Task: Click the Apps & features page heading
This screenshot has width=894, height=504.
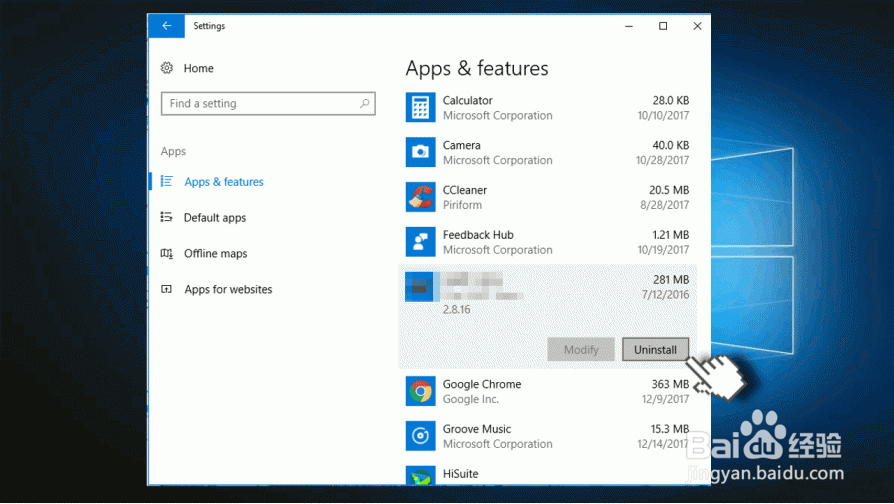Action: coord(477,68)
